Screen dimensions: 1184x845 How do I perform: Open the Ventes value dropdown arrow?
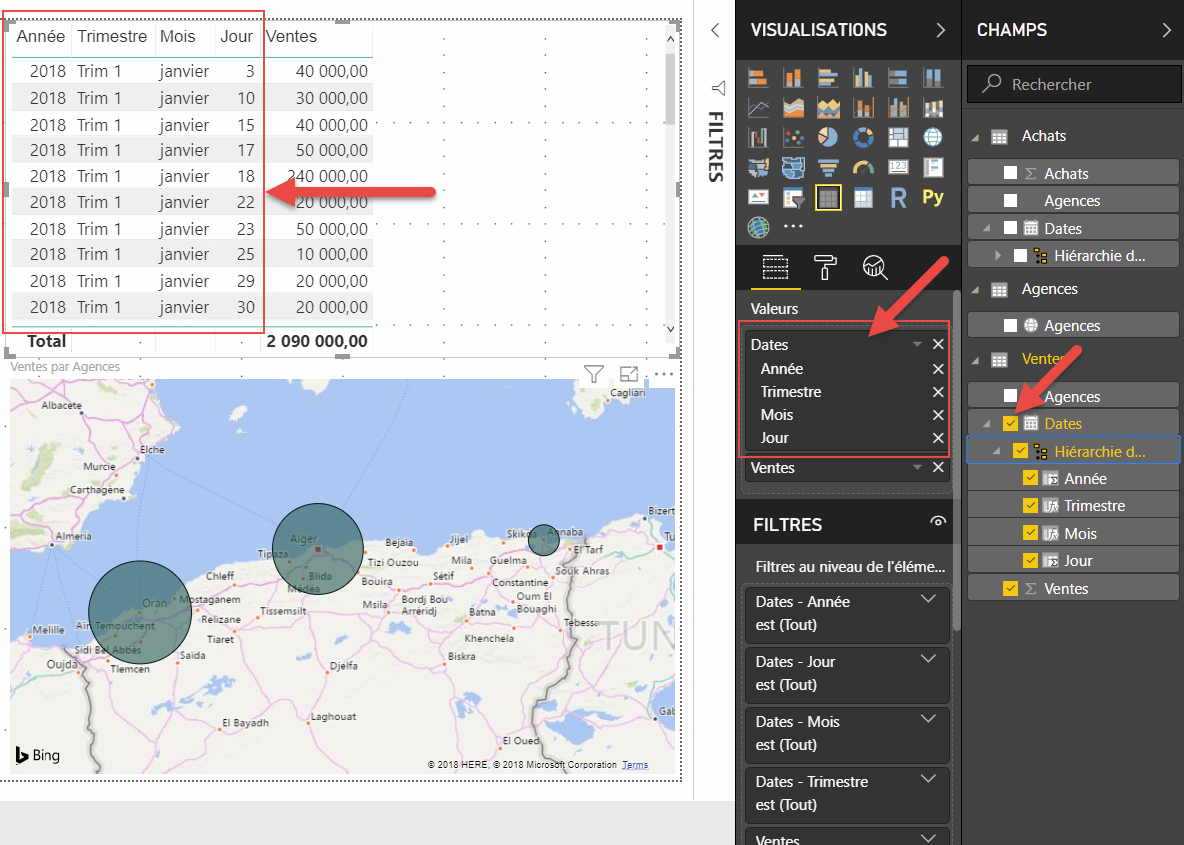pyautogui.click(x=917, y=467)
